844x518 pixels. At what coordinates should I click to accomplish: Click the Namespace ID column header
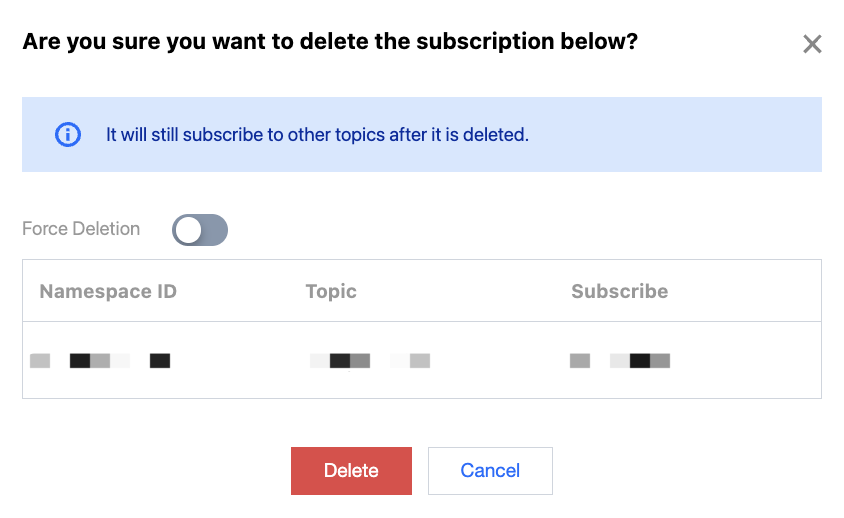pyautogui.click(x=108, y=292)
